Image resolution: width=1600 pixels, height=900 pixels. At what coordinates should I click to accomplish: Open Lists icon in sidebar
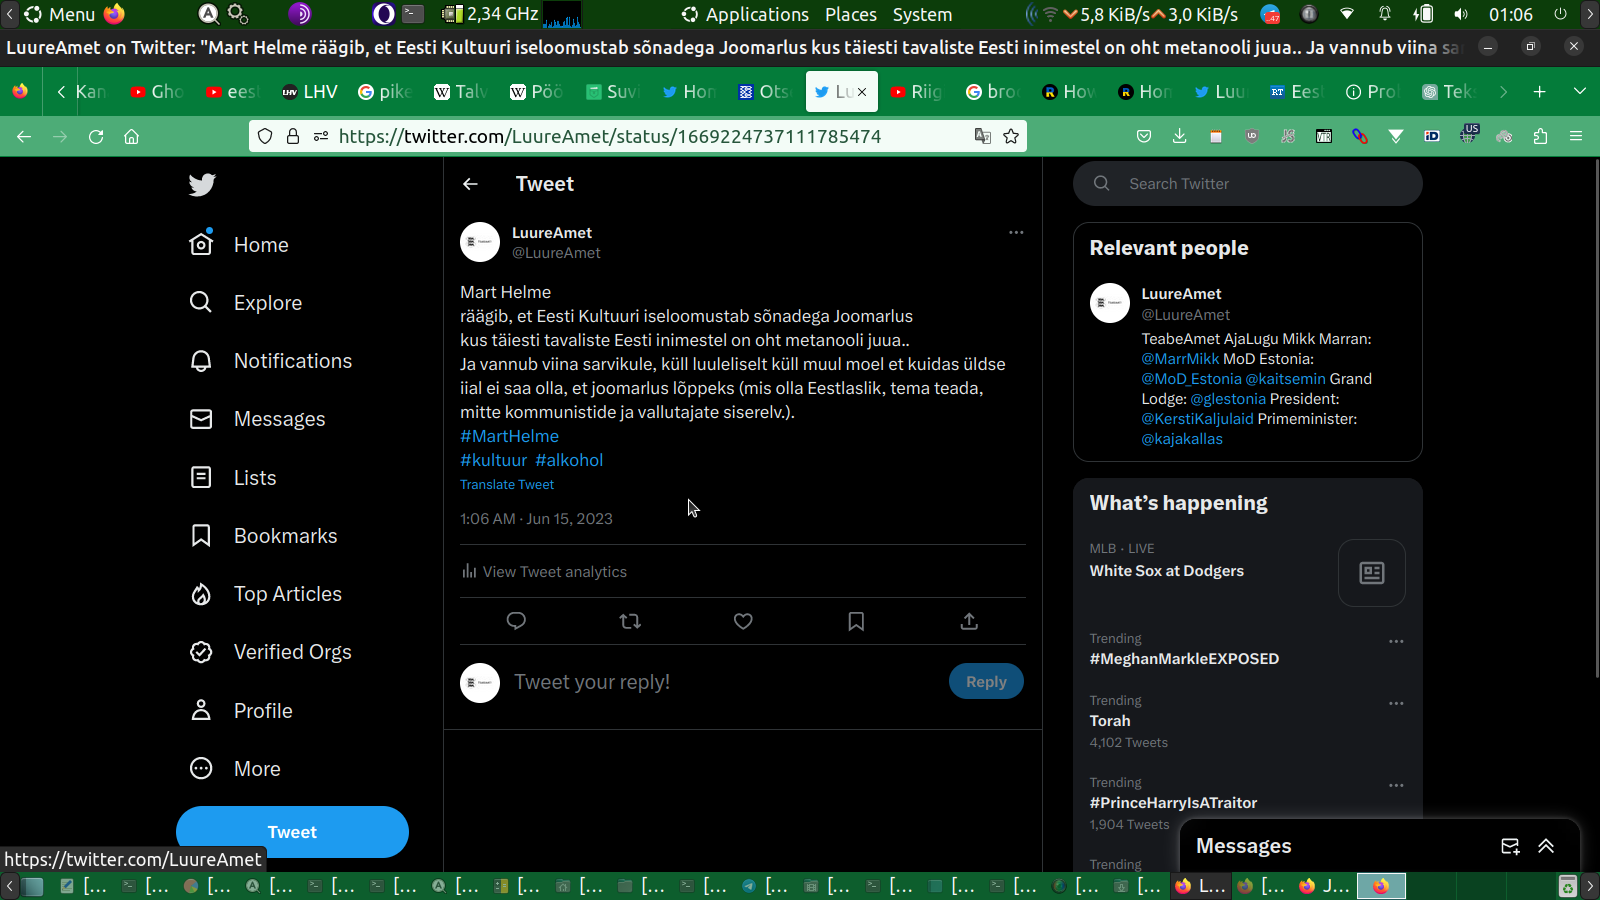(x=201, y=477)
